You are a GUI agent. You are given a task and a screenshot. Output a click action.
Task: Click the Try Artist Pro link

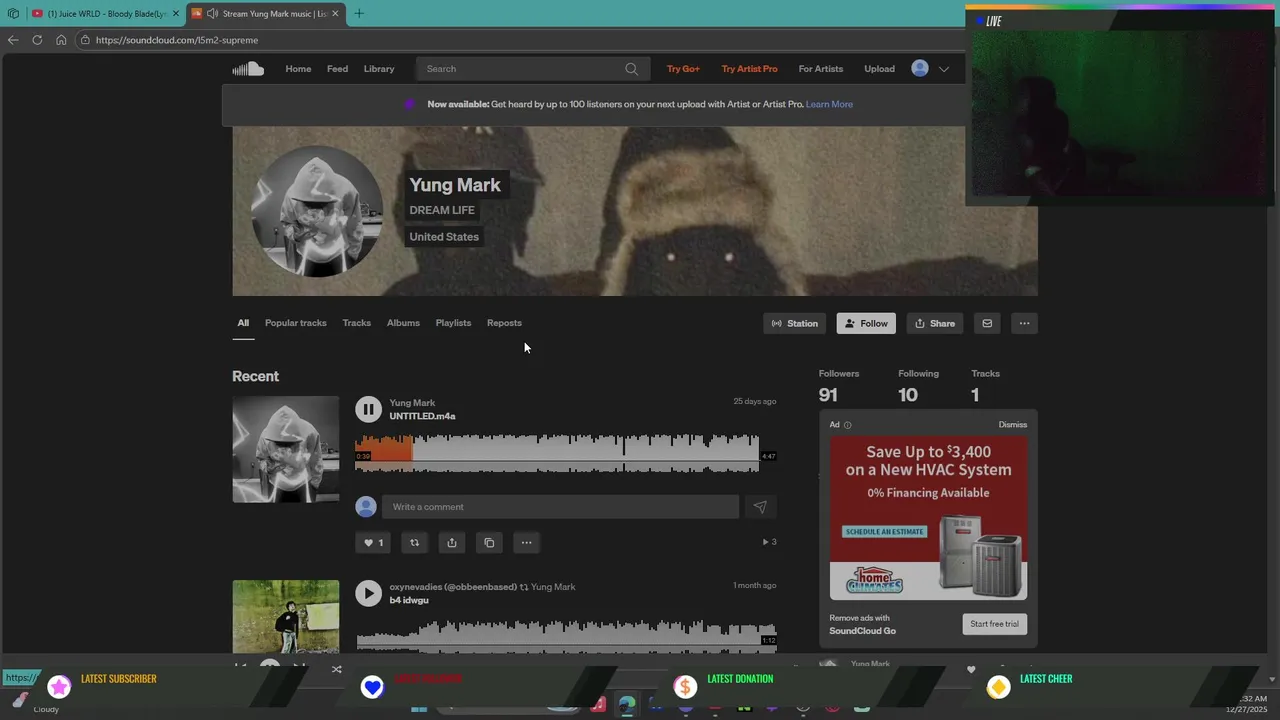749,69
